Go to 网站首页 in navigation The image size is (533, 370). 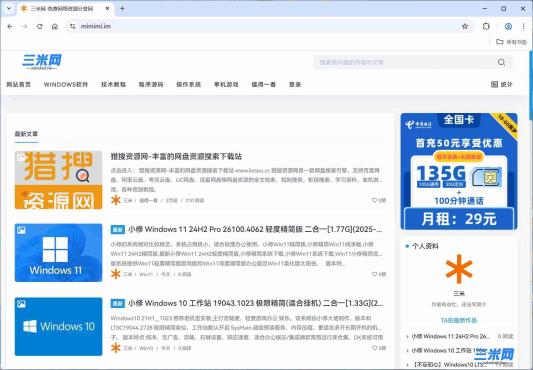(19, 84)
